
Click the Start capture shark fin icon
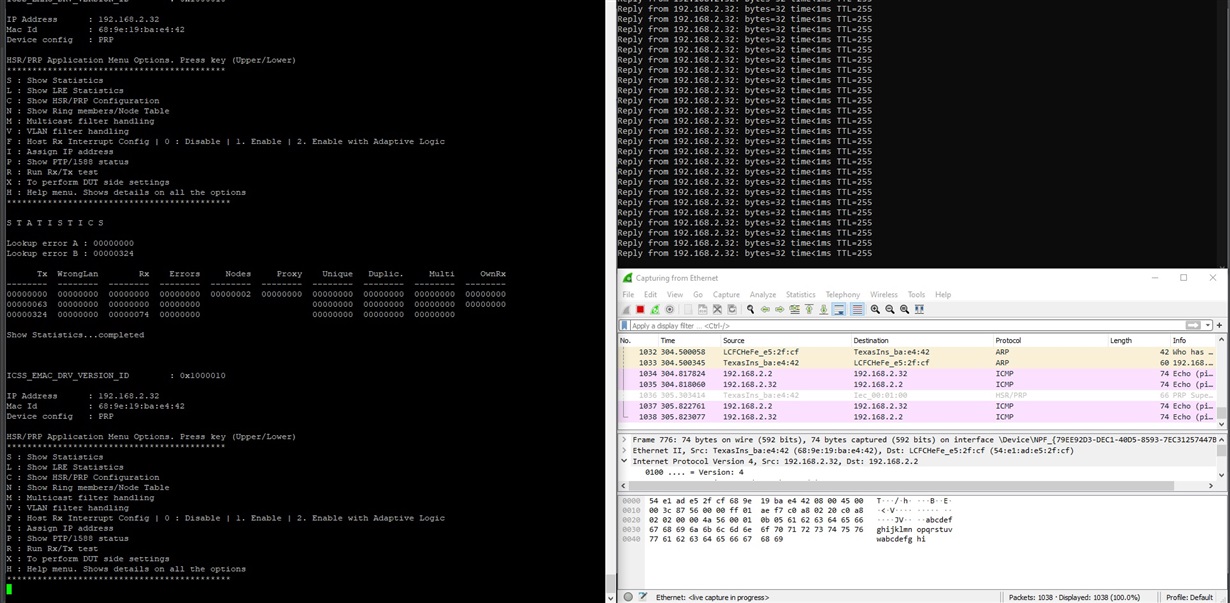pyautogui.click(x=626, y=310)
